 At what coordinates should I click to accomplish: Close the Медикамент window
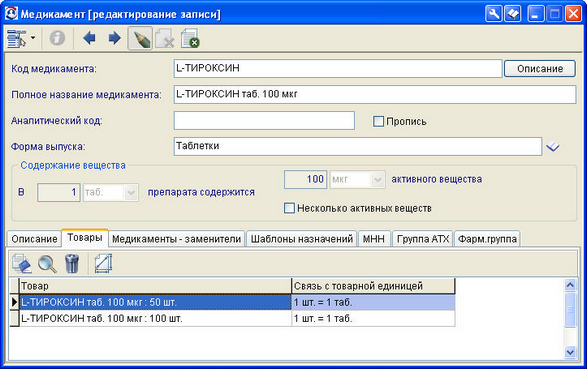tap(574, 14)
